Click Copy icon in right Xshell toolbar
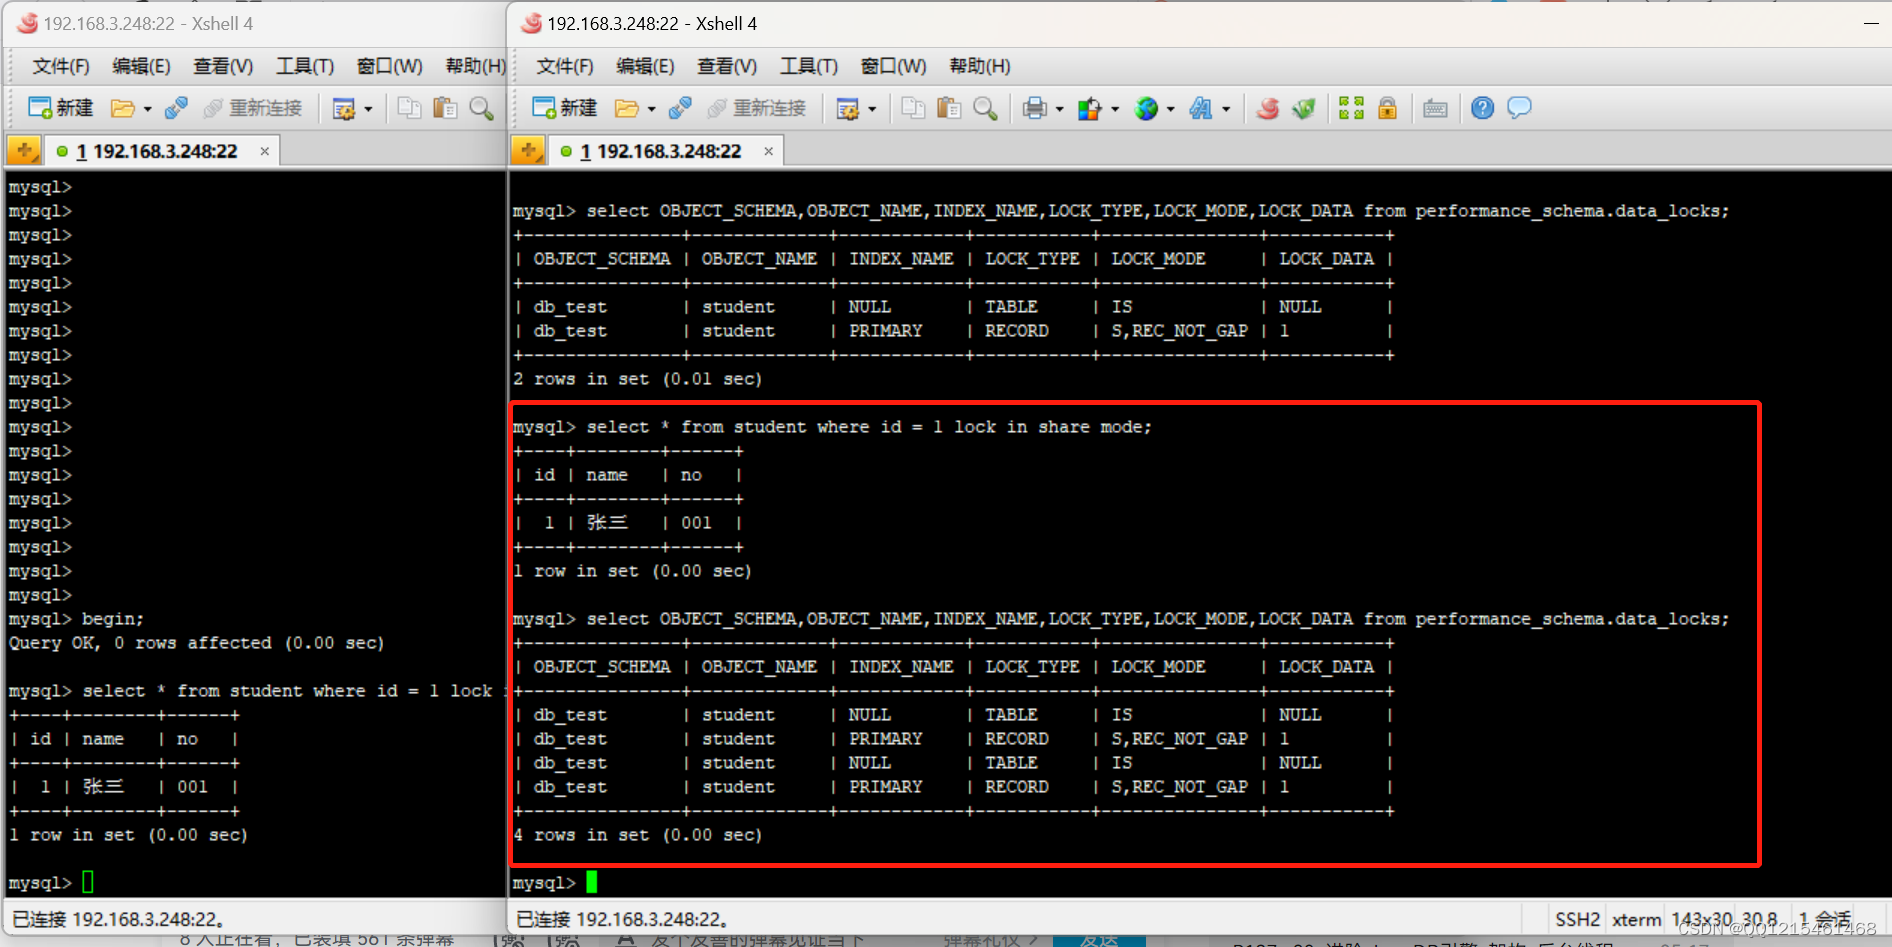The image size is (1892, 947). coord(913,108)
